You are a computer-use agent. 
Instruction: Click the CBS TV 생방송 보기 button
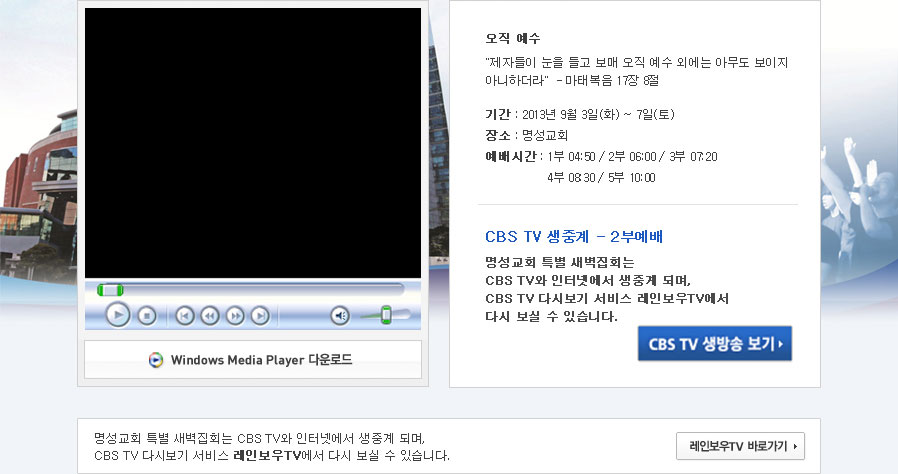(x=714, y=344)
